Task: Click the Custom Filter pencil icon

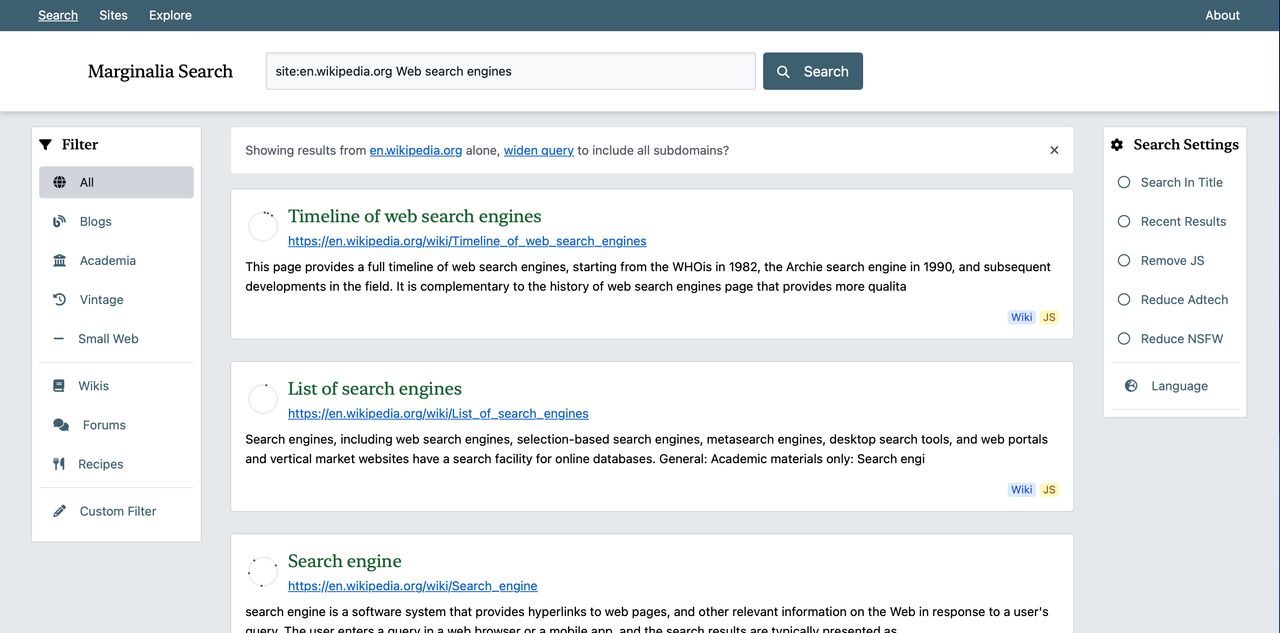Action: click(60, 511)
